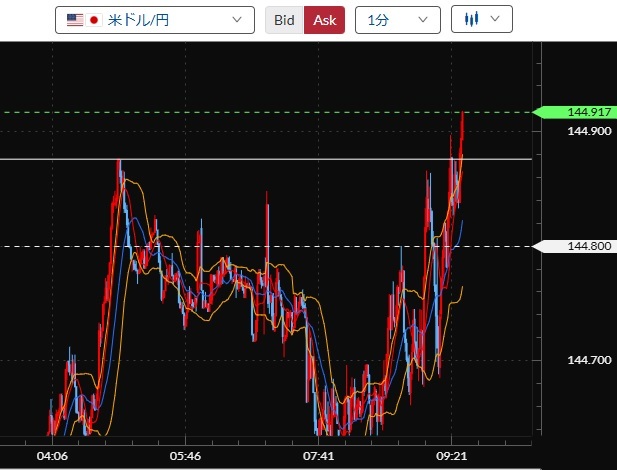Open the candlestick chart type dropdown

(482, 19)
